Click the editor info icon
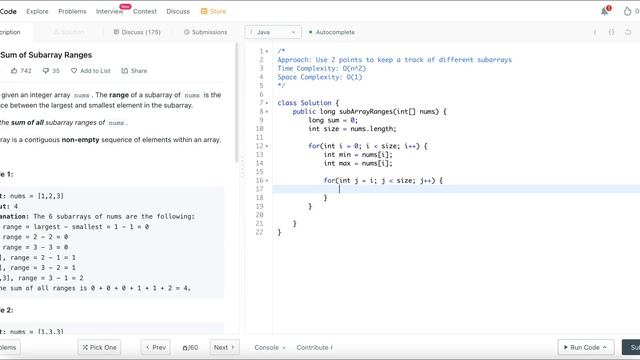Viewport: 640px width, 360px height. click(x=595, y=32)
